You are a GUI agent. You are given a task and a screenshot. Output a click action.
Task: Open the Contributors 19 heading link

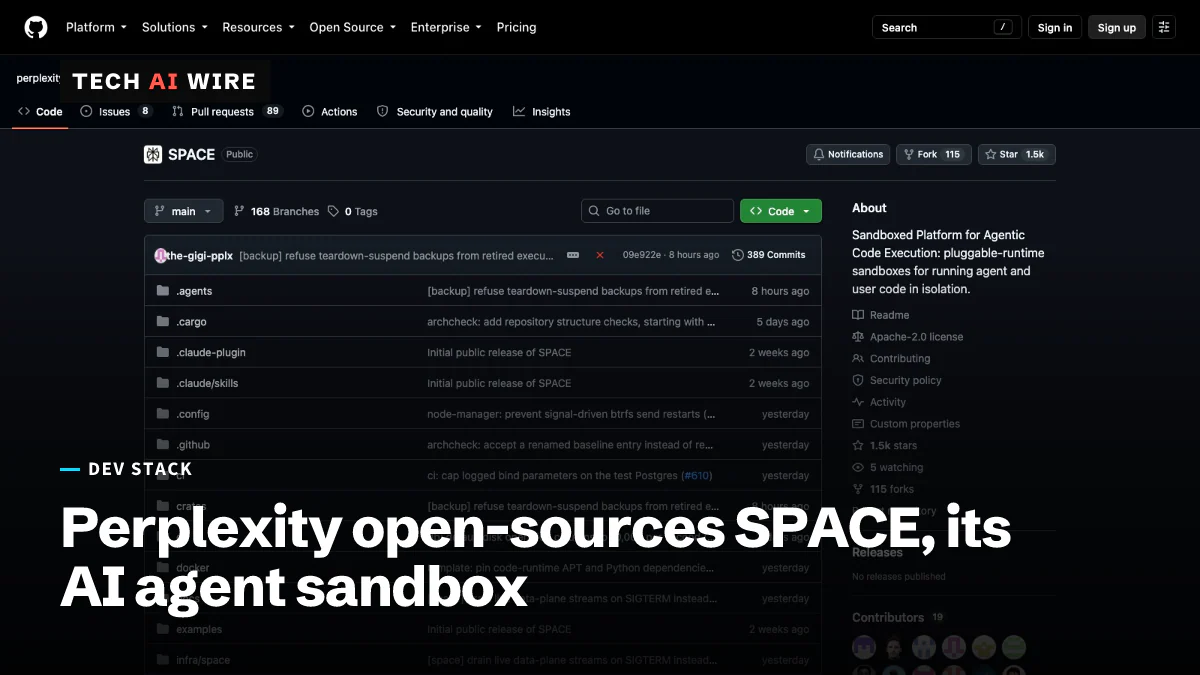pos(897,617)
